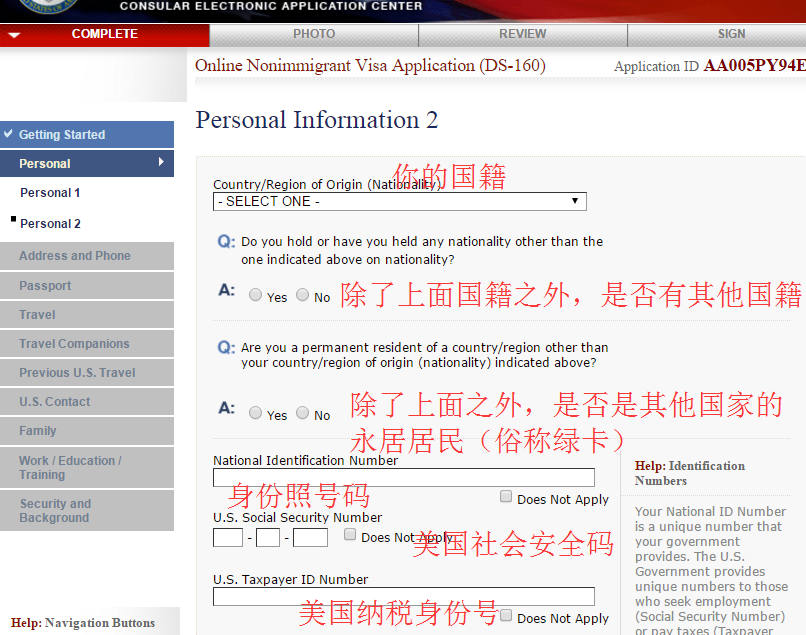Click the Getting Started checkmark icon
Viewport: 806px width, 635px height.
click(8, 134)
